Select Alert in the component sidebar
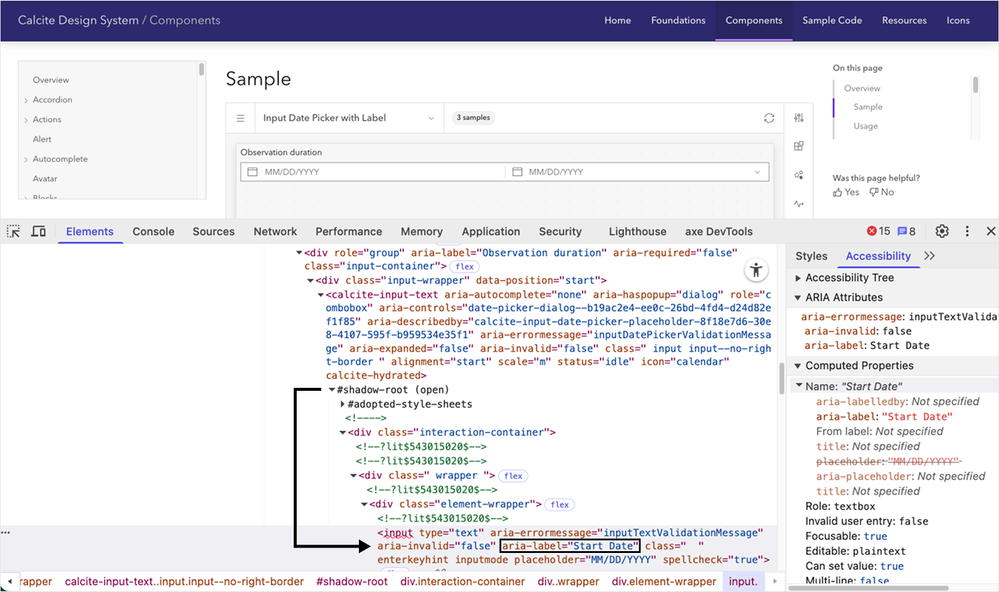The width and height of the screenshot is (999, 592). click(x=42, y=140)
